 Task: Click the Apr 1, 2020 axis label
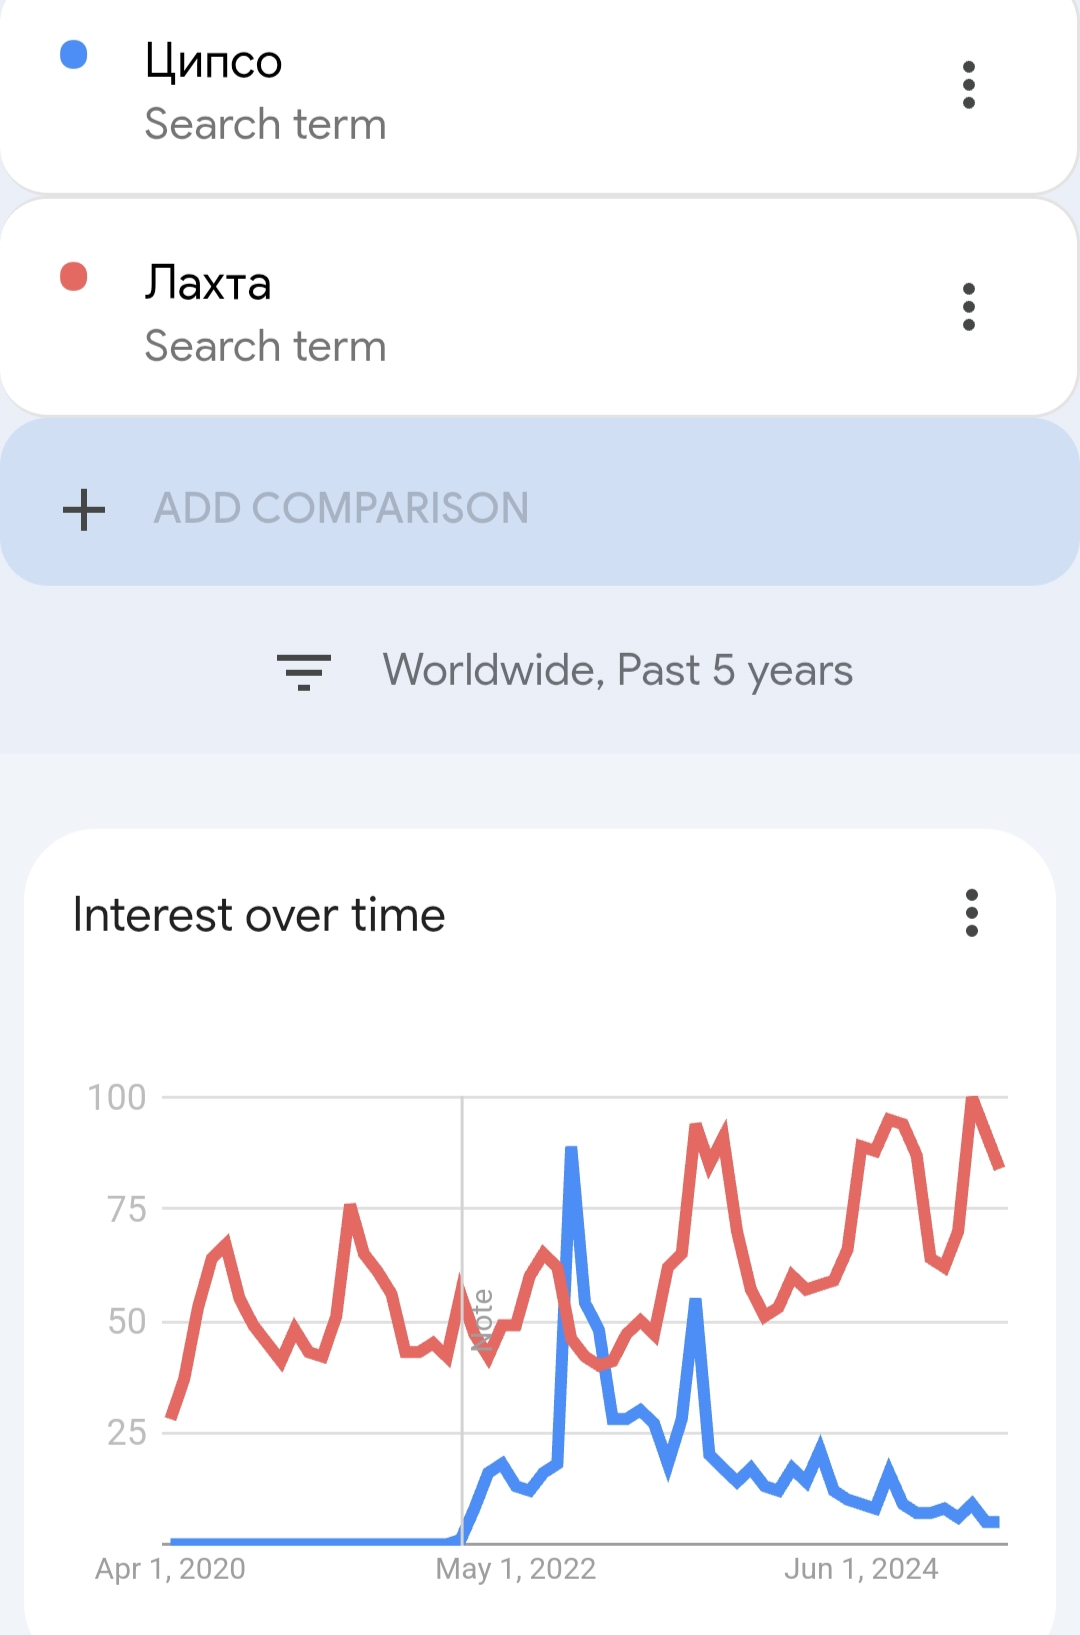tap(170, 1569)
